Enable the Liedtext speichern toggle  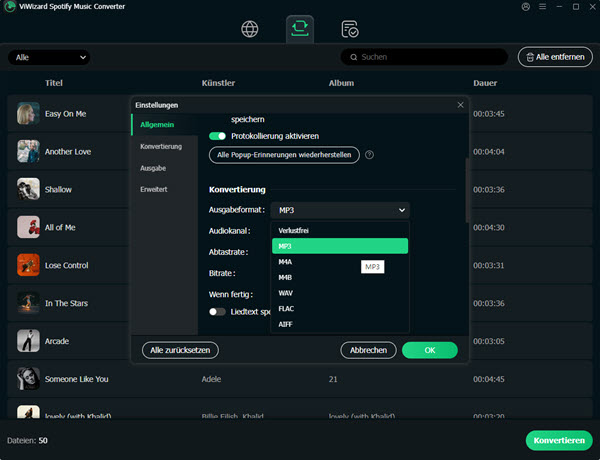click(217, 312)
